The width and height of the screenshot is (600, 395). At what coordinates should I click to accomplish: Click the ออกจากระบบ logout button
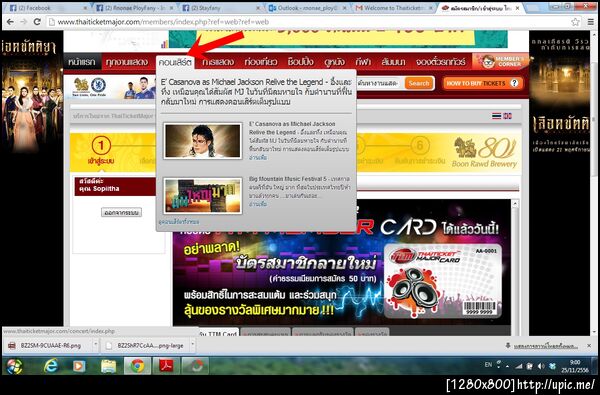[x=121, y=212]
